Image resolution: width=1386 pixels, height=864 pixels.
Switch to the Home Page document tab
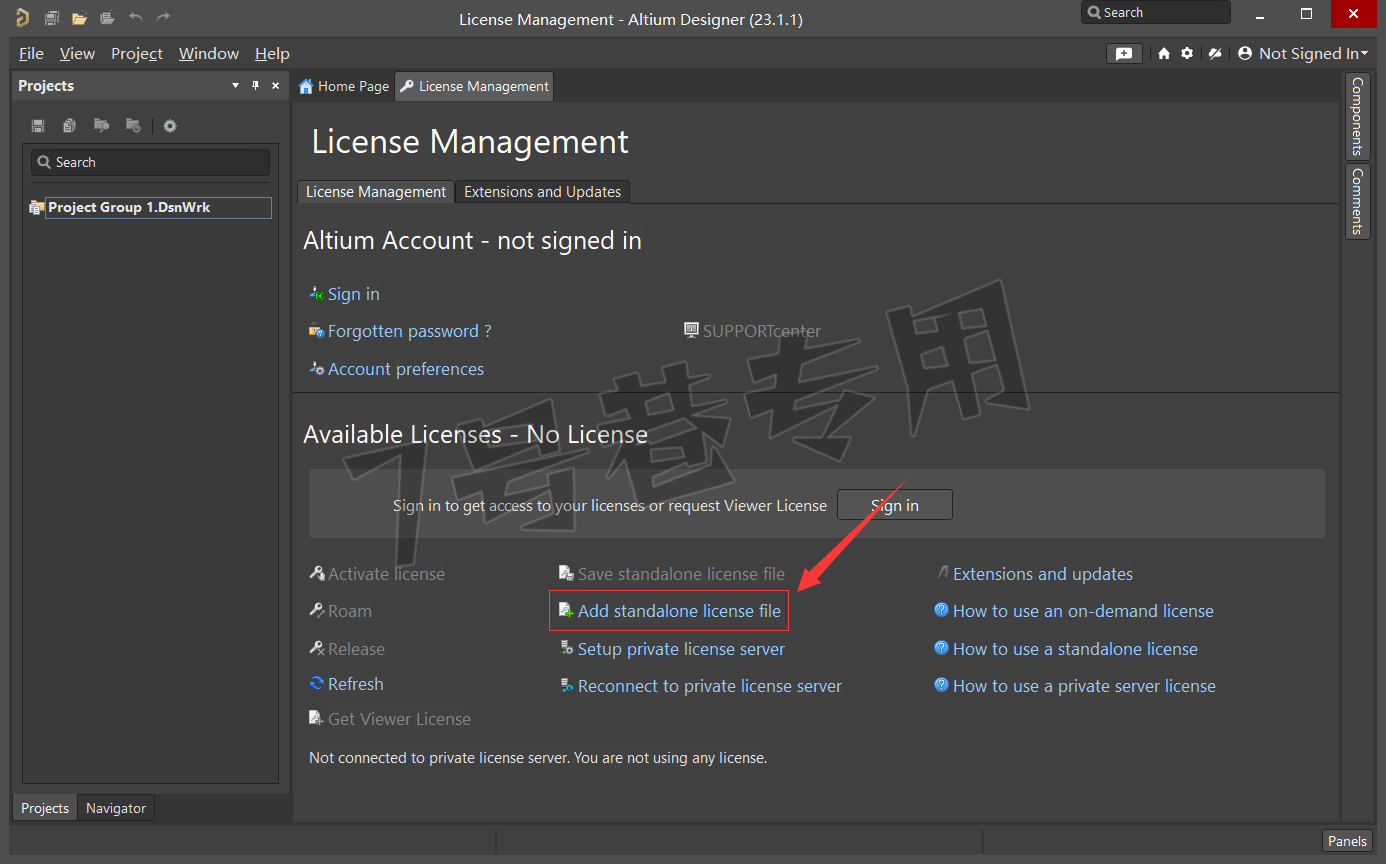344,87
